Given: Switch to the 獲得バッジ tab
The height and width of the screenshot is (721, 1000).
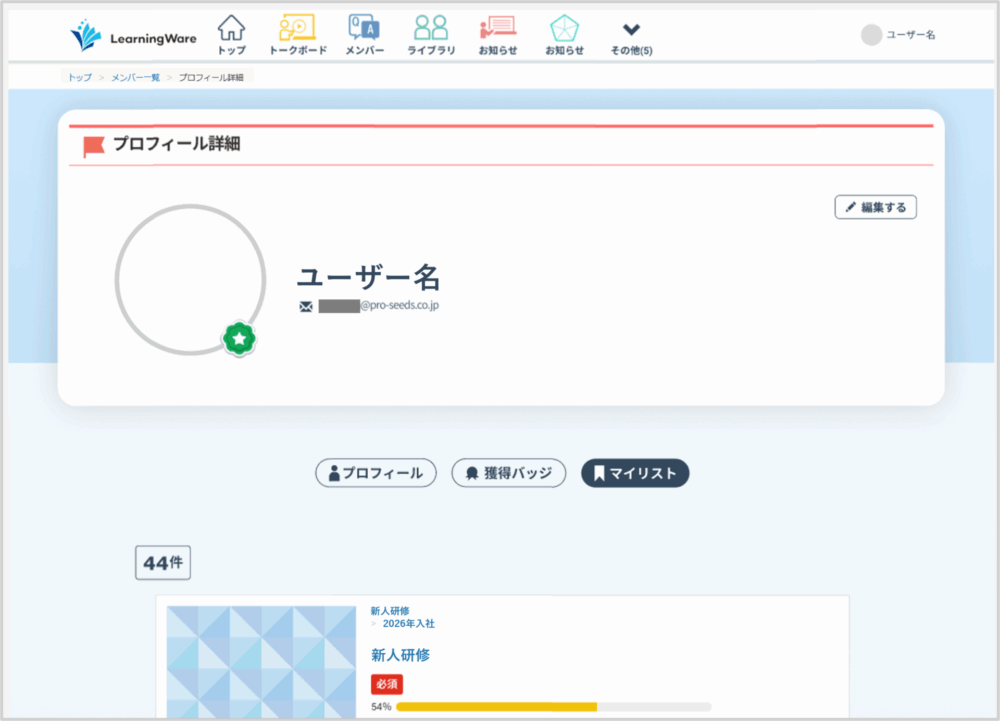Looking at the screenshot, I should tap(509, 473).
